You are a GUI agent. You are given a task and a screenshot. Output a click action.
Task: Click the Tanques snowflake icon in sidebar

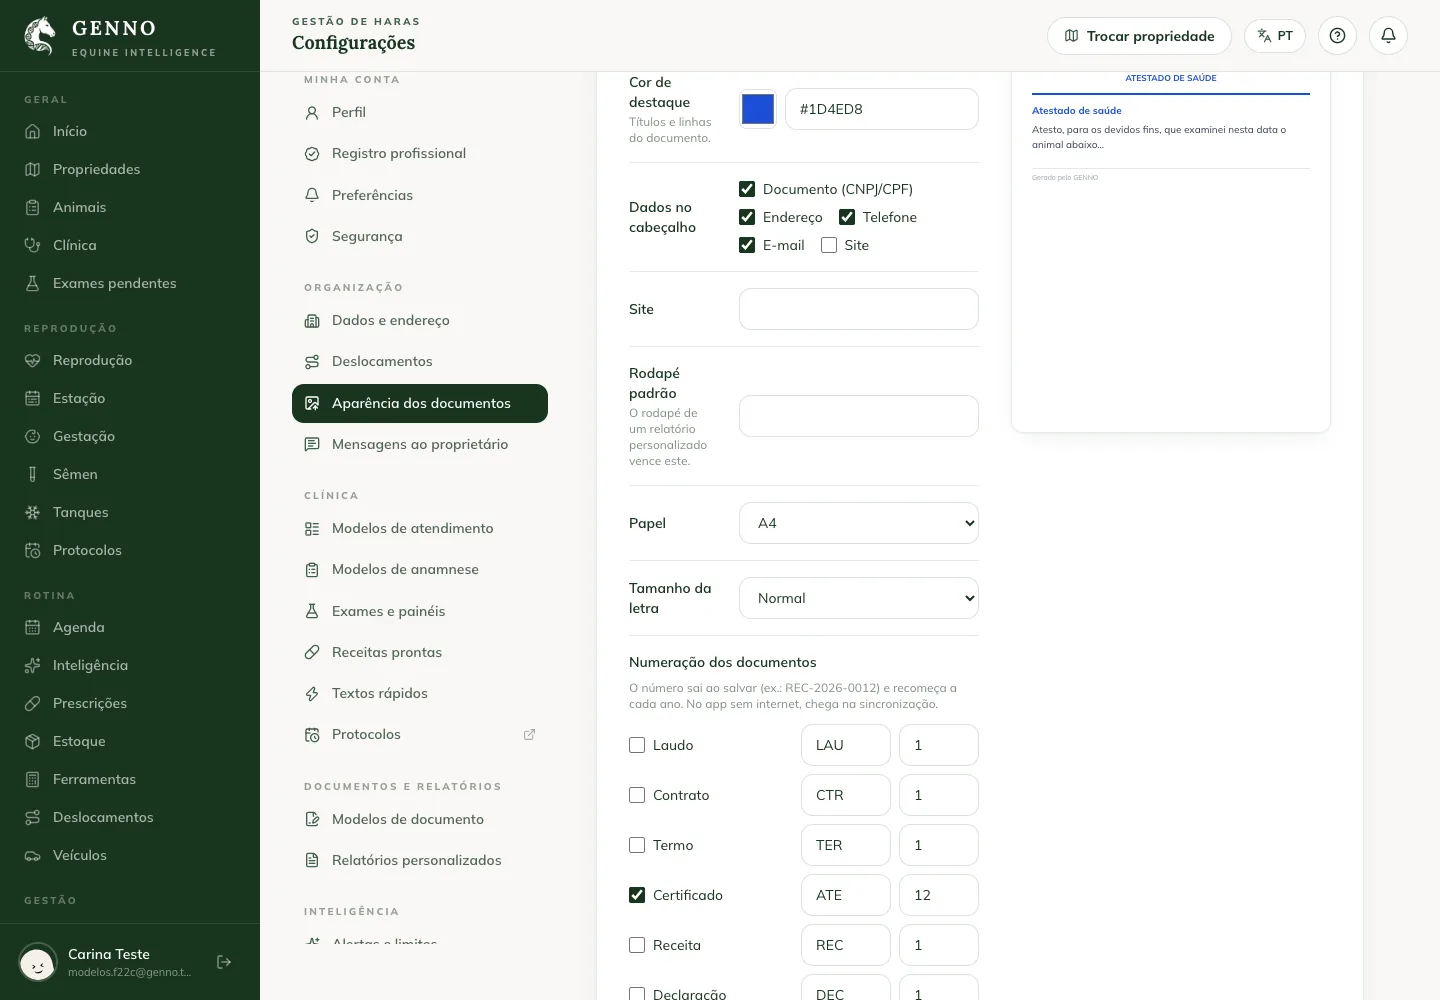pos(32,512)
